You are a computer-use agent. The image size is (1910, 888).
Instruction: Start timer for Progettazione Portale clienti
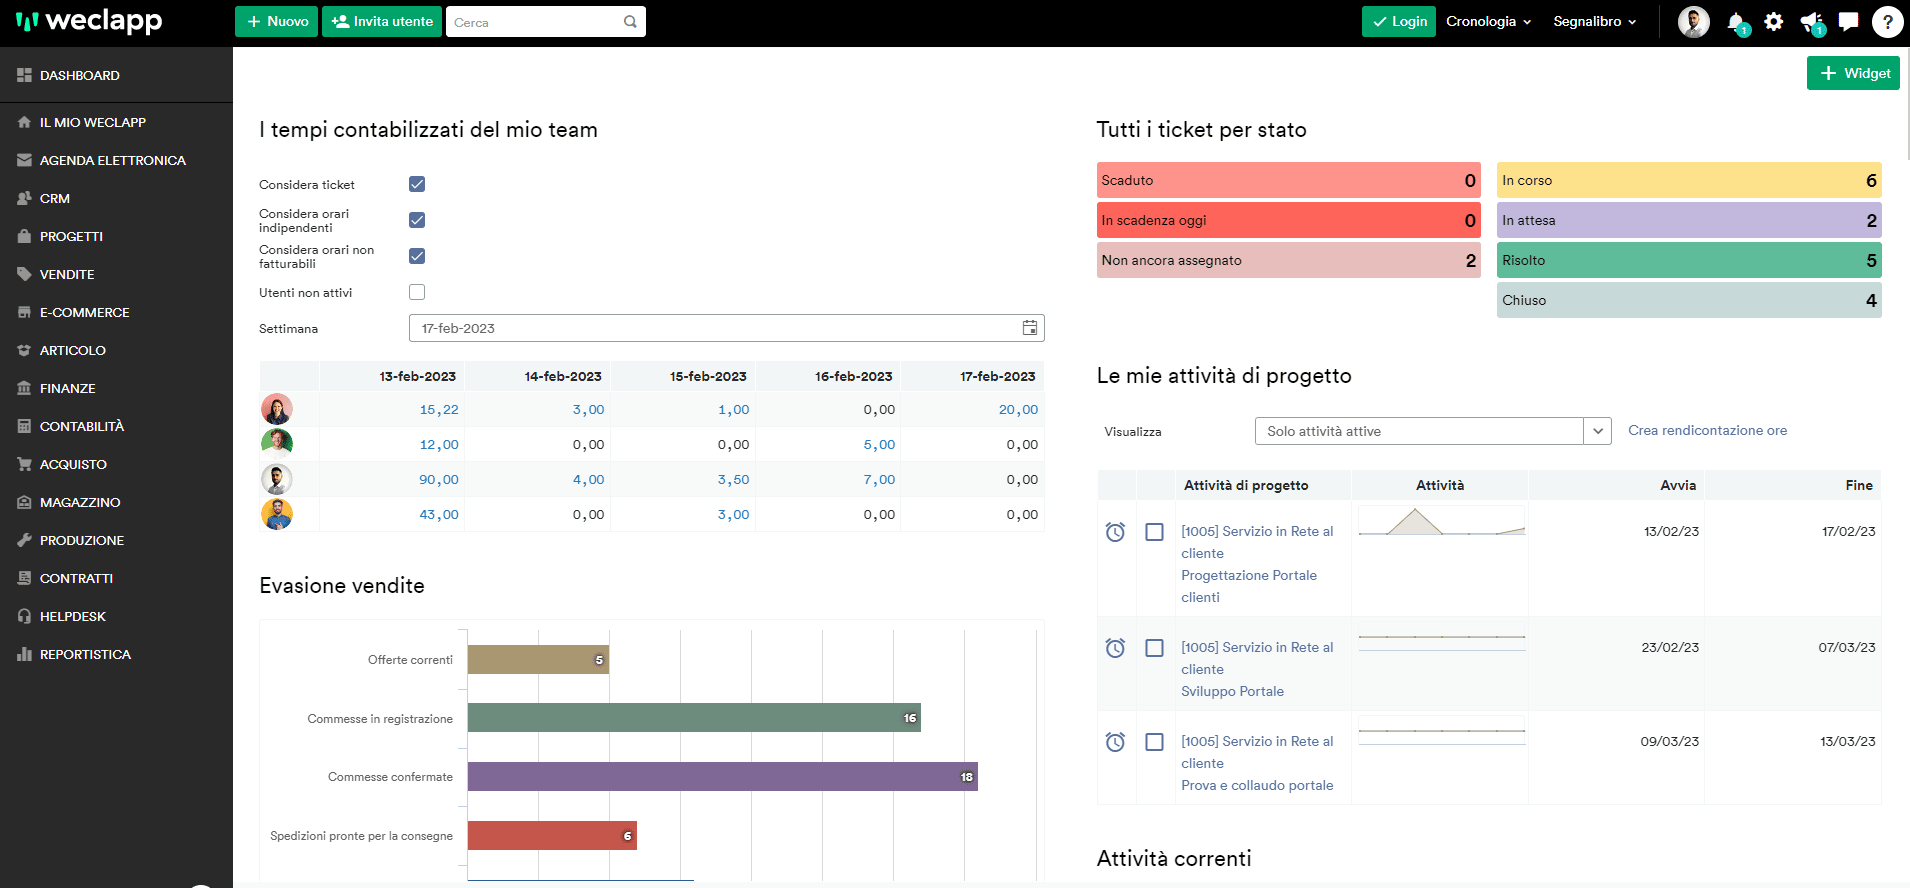[1115, 532]
